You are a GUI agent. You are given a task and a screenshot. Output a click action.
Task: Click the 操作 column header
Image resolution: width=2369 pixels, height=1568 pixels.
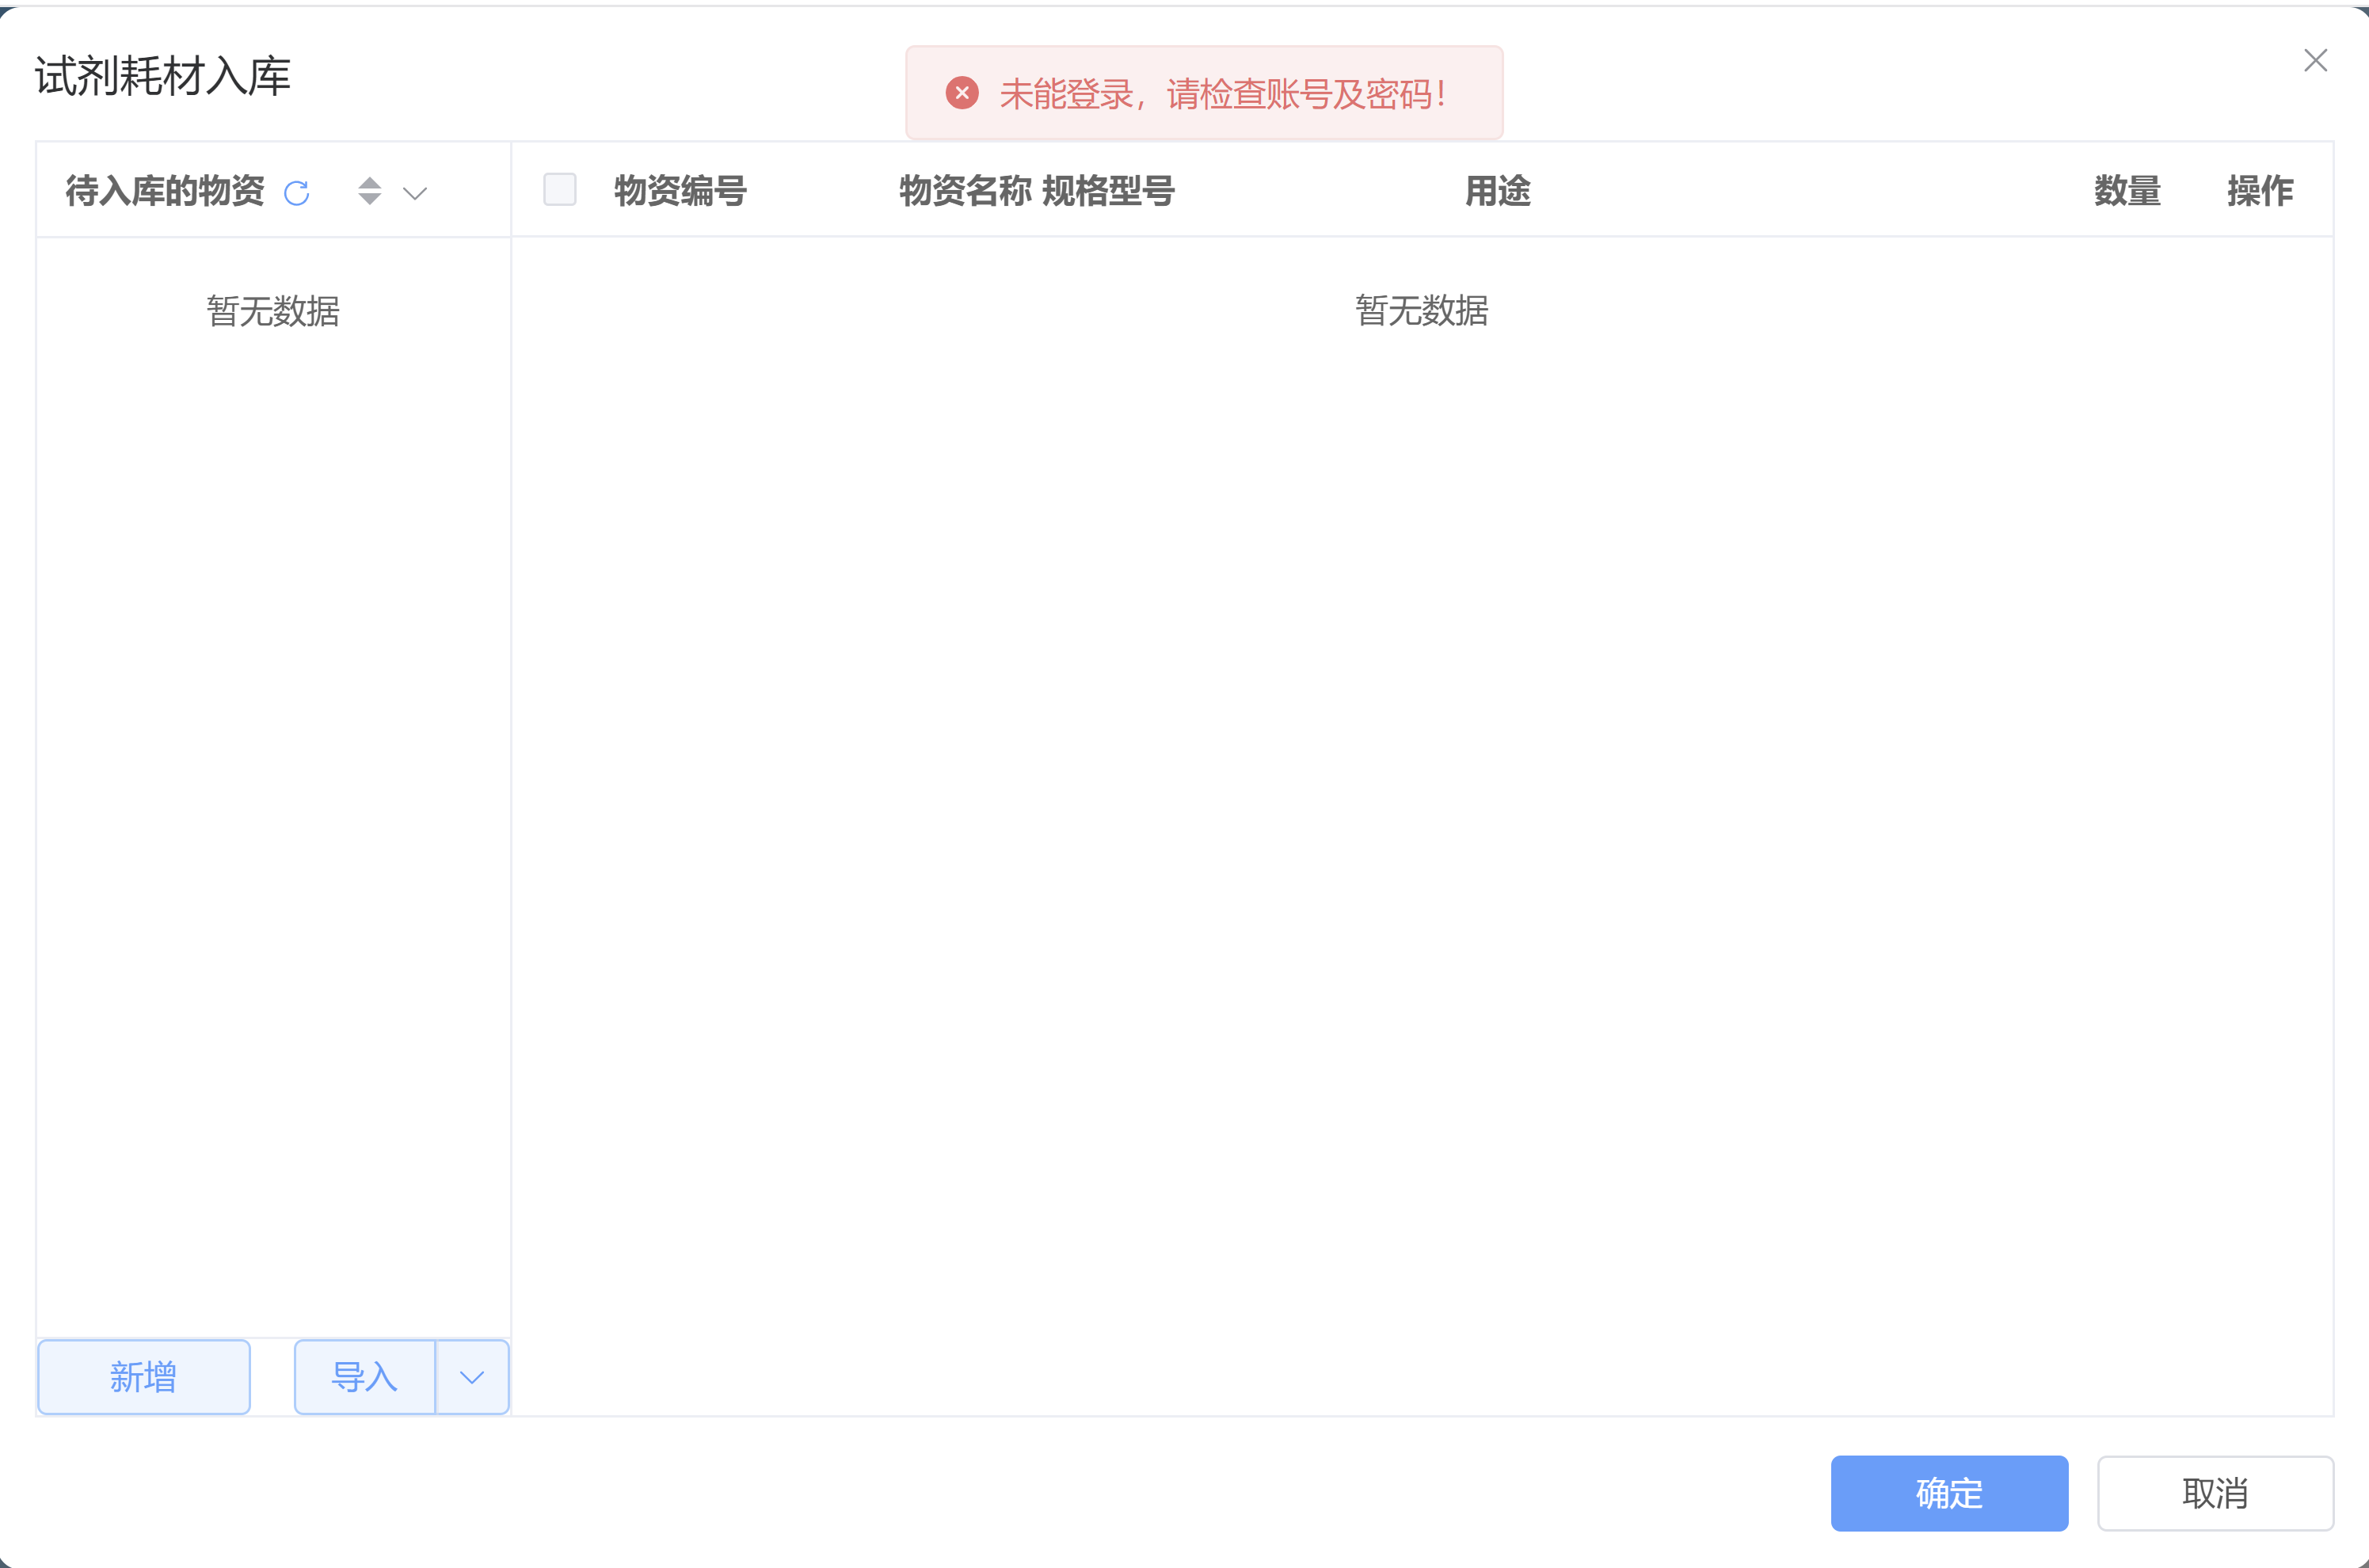click(x=2259, y=190)
